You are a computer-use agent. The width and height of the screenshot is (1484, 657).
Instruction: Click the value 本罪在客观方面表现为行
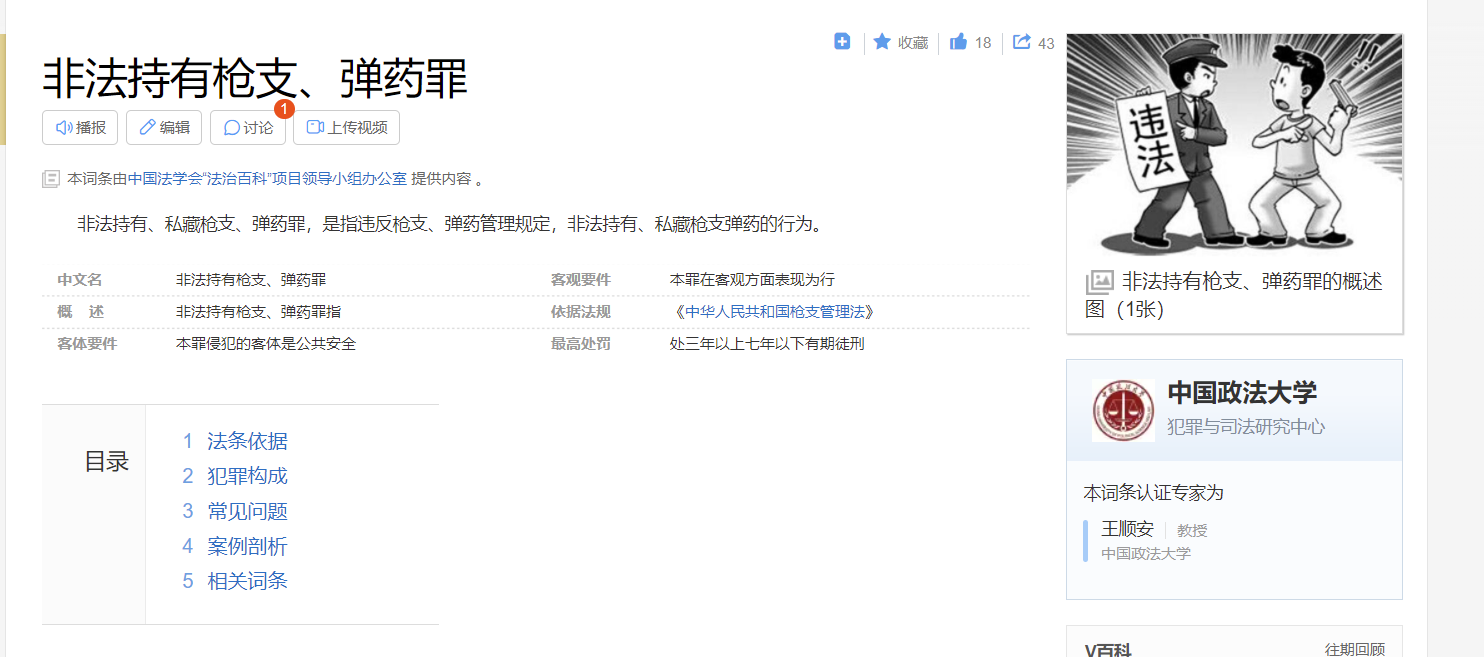(752, 280)
